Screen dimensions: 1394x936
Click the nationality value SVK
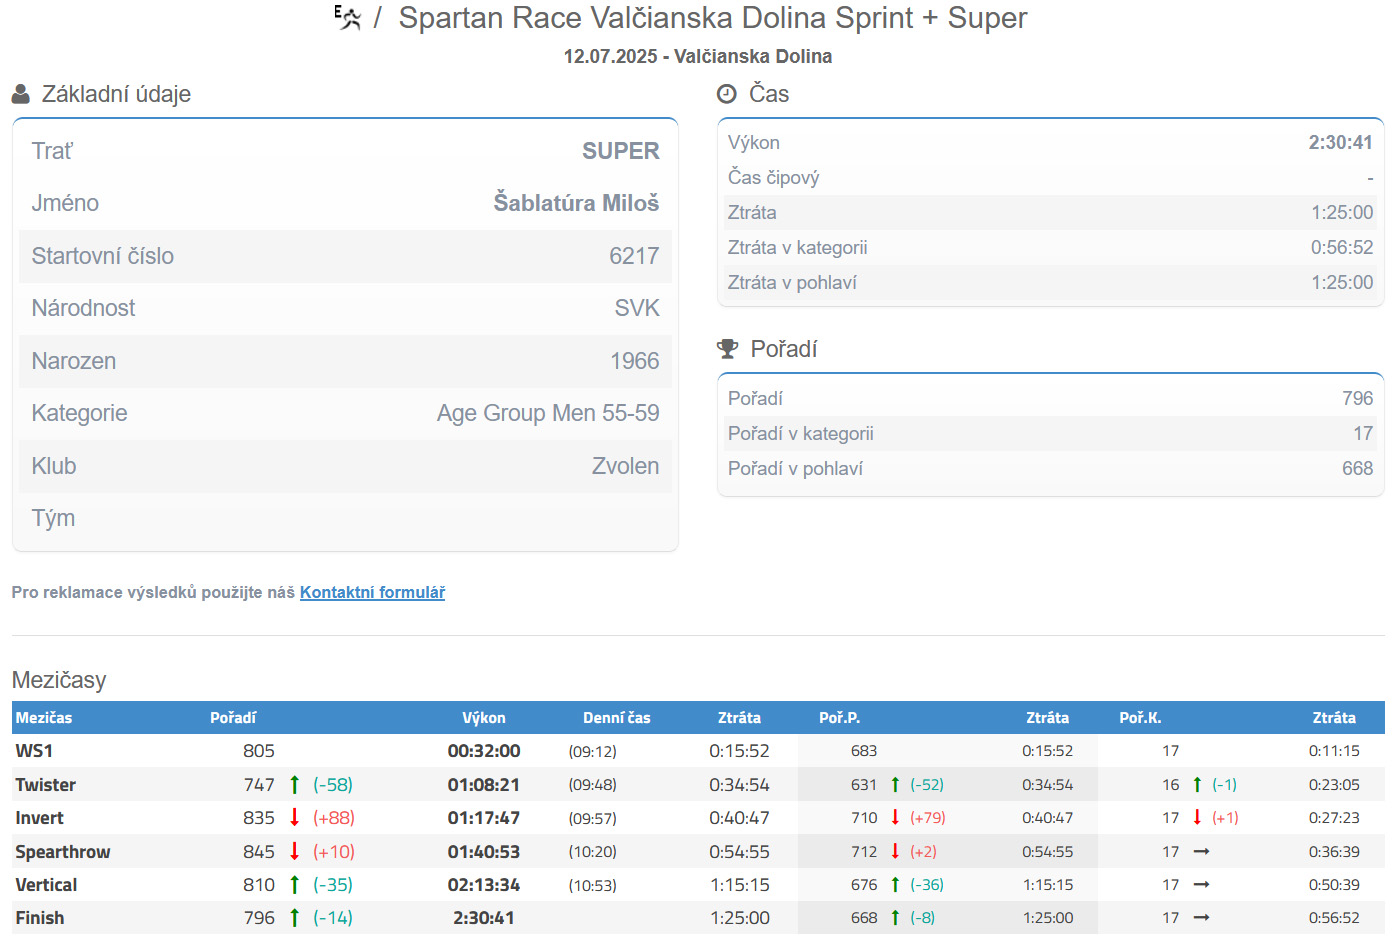coord(637,308)
